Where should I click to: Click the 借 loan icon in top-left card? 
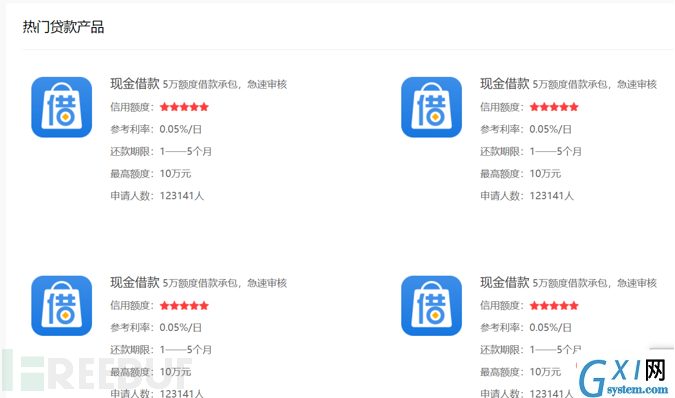point(62,107)
